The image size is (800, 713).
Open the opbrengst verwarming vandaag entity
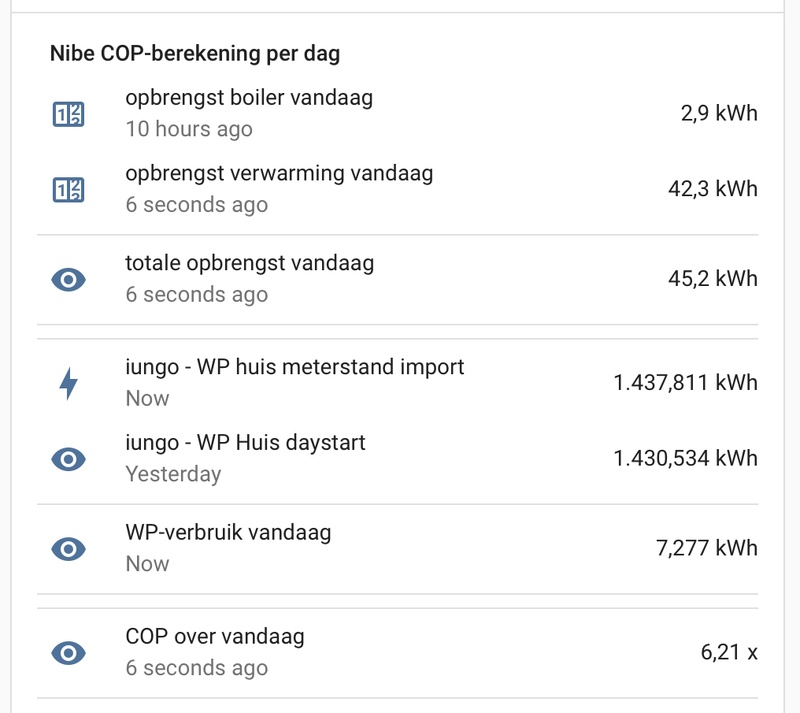(279, 174)
